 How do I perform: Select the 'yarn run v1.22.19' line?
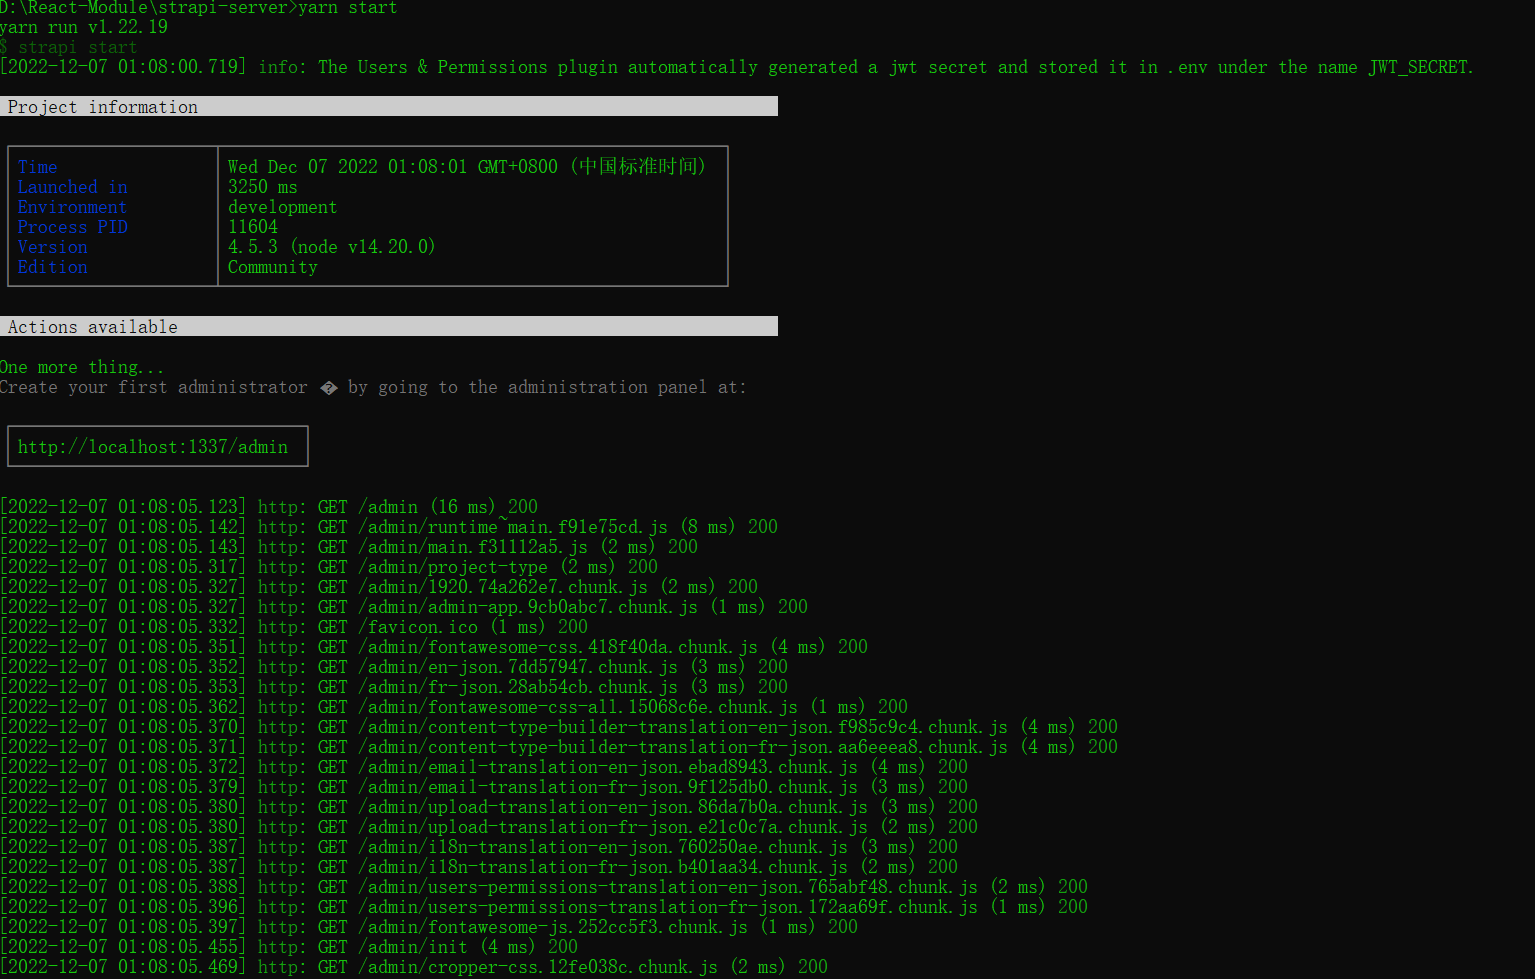click(x=84, y=27)
